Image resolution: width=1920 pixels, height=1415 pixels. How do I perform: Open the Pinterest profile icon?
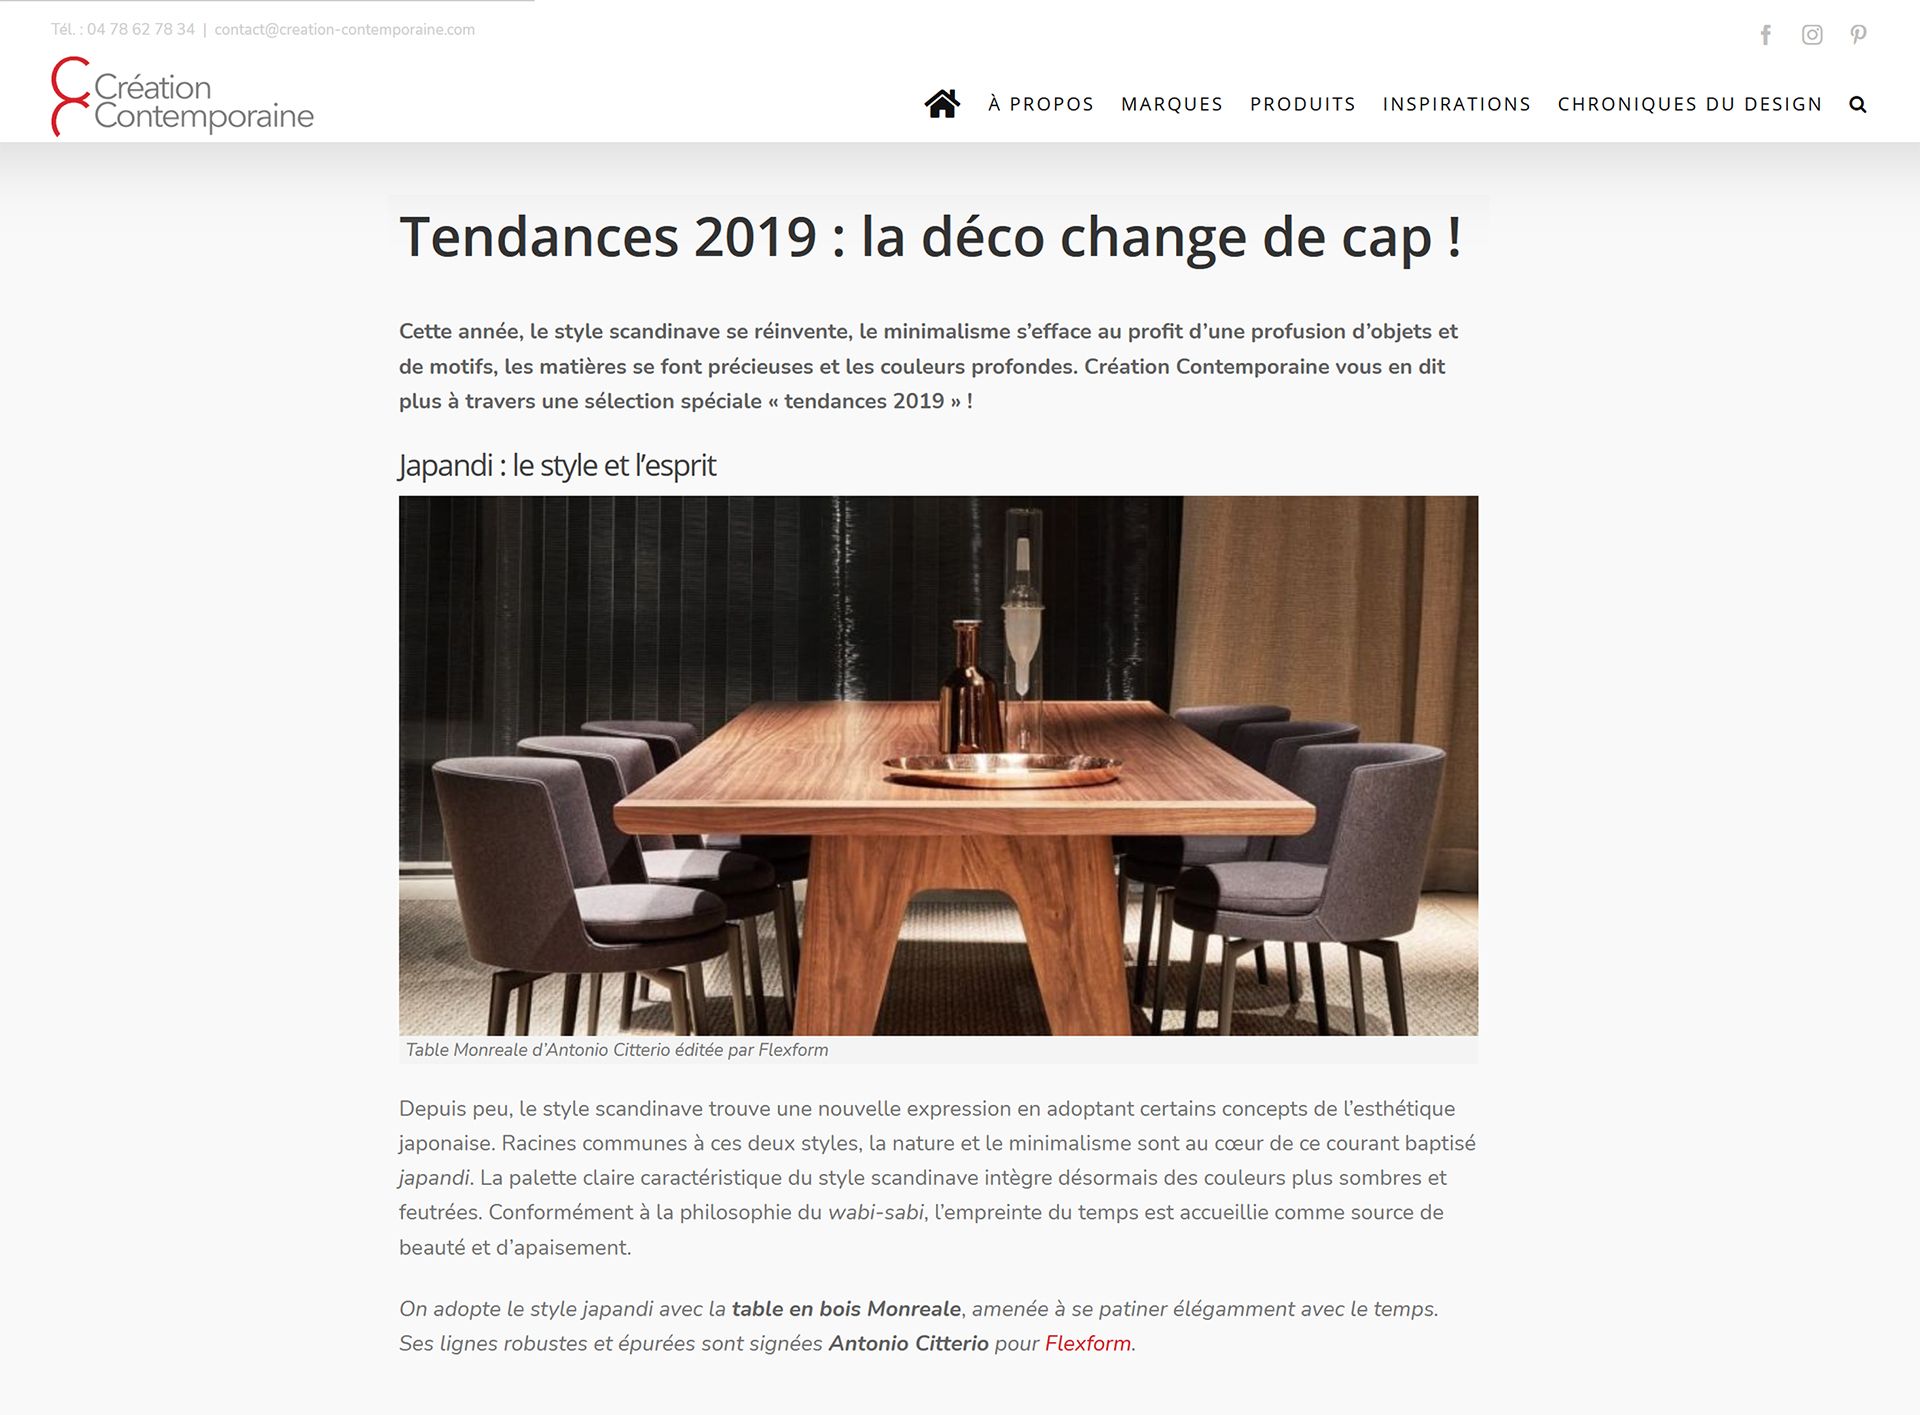(1858, 35)
